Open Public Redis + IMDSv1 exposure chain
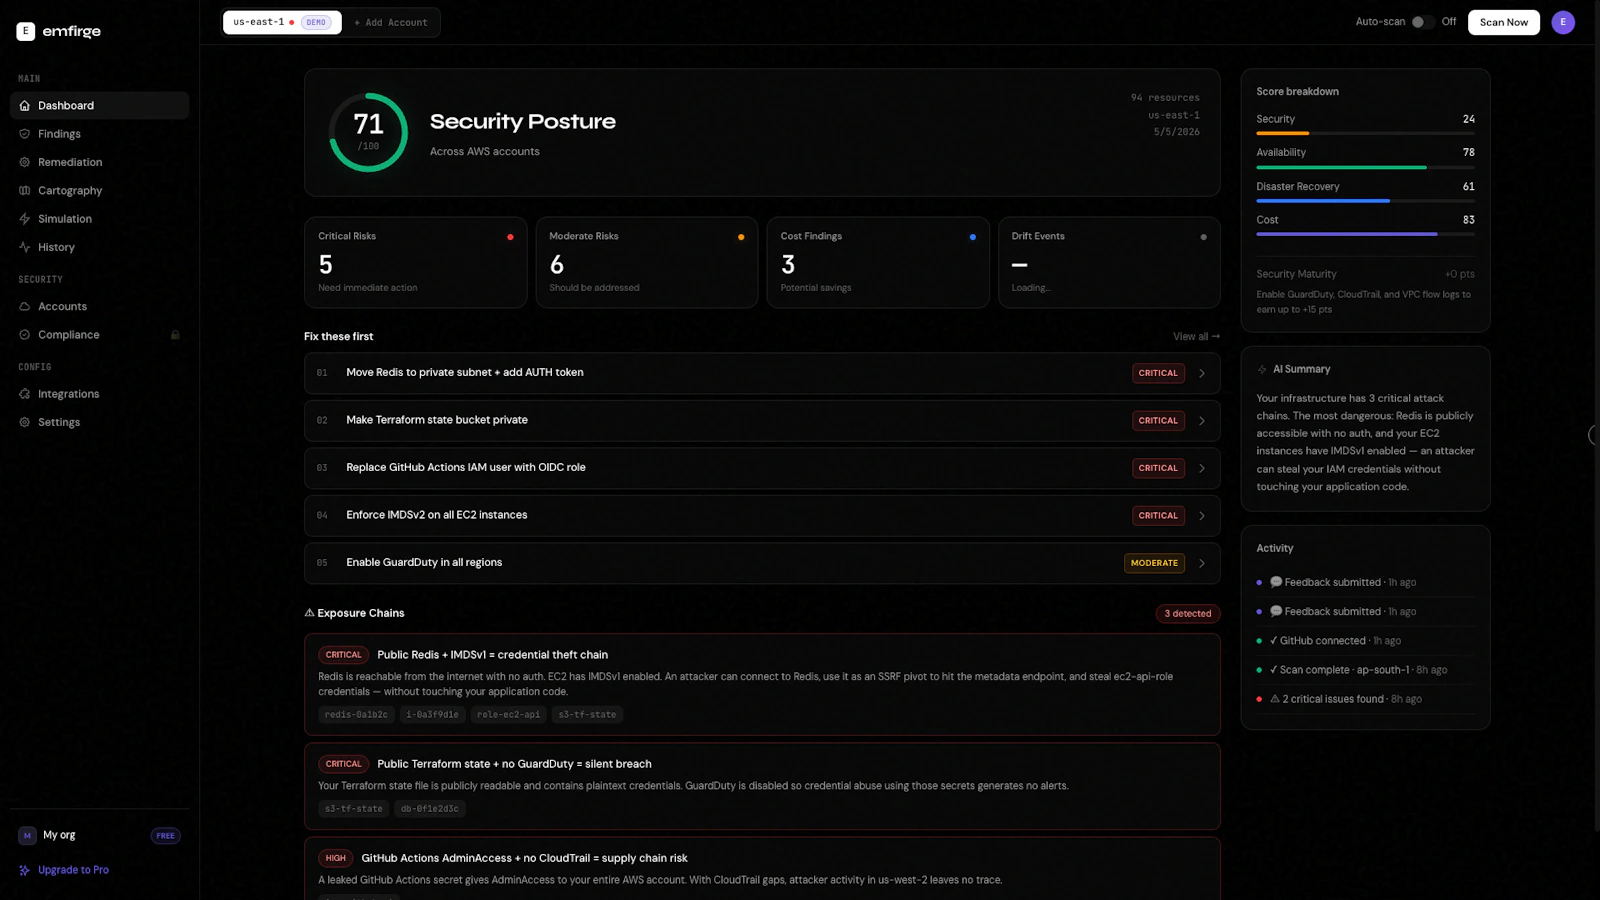The image size is (1600, 900). pos(762,684)
